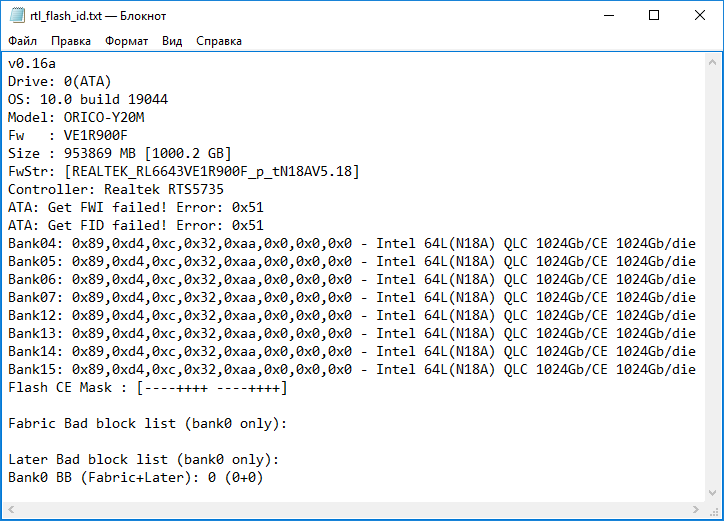Click the Notepad icon in title bar

[17, 15]
